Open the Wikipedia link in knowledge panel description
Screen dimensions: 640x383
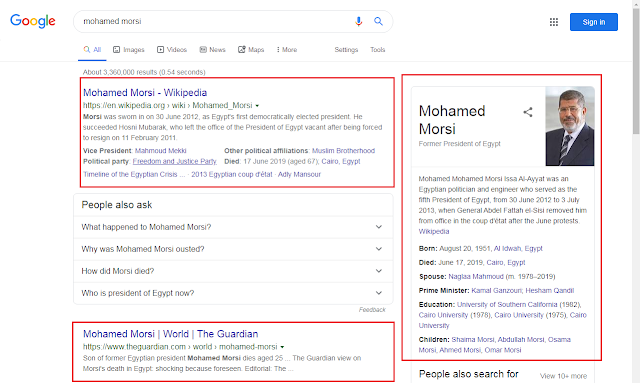click(433, 232)
